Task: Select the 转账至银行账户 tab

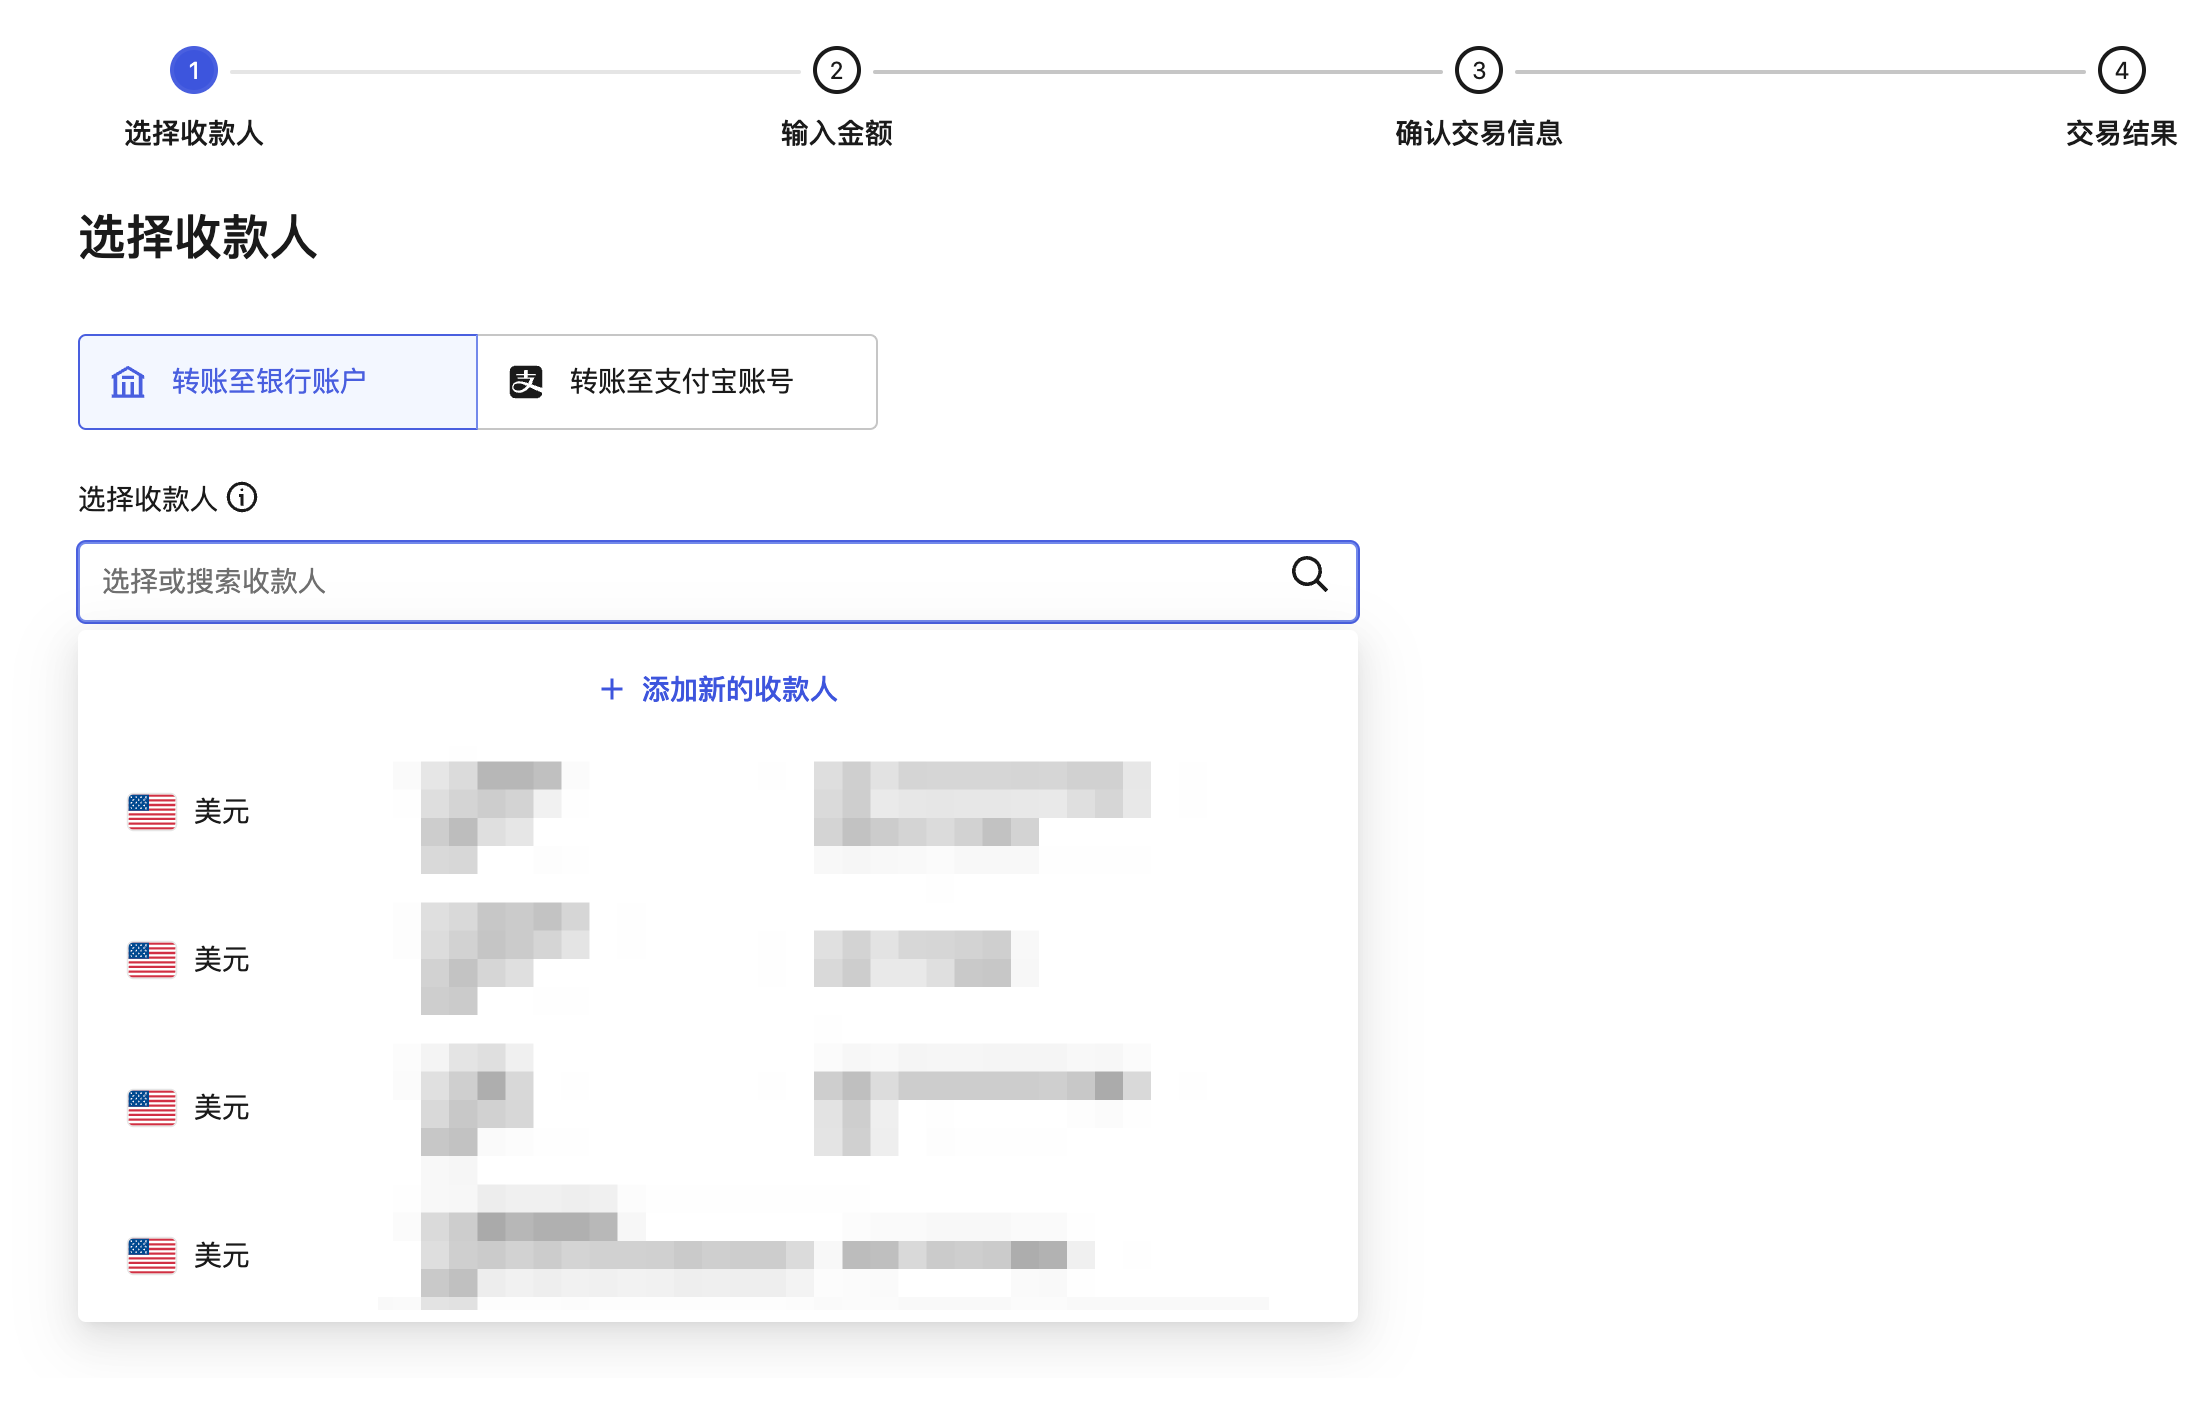Action: pyautogui.click(x=277, y=381)
